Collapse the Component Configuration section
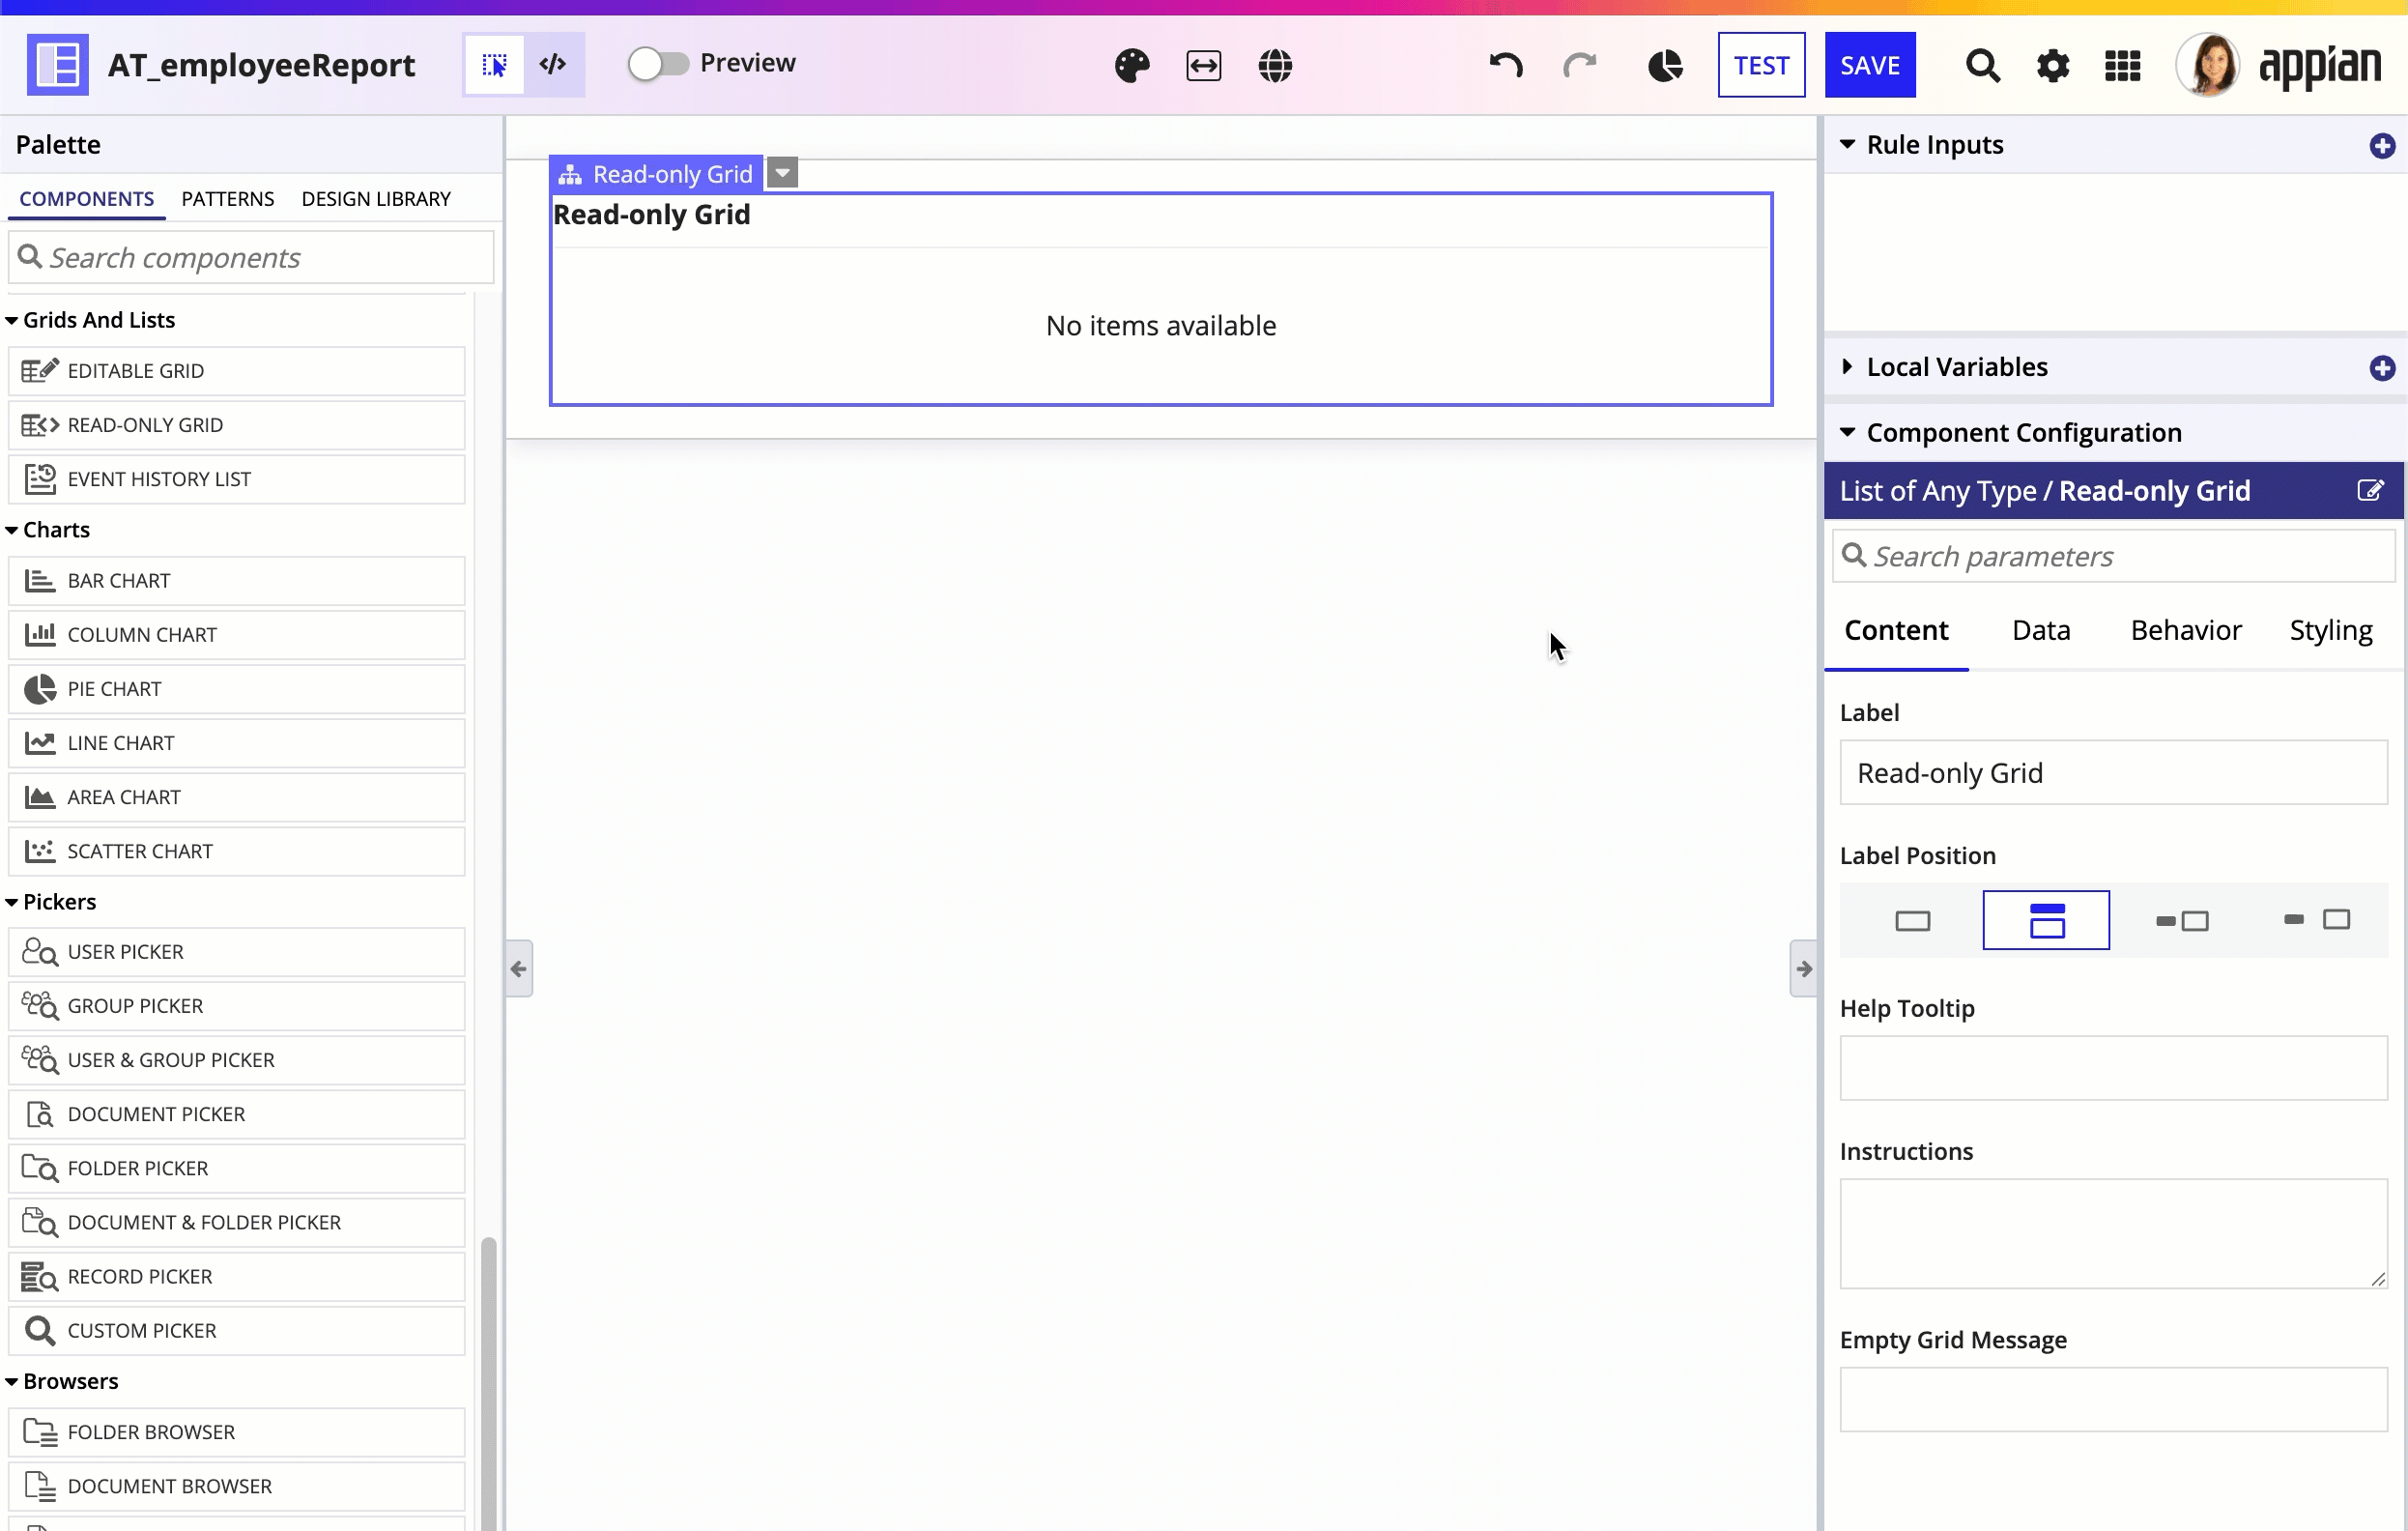 pyautogui.click(x=1847, y=432)
